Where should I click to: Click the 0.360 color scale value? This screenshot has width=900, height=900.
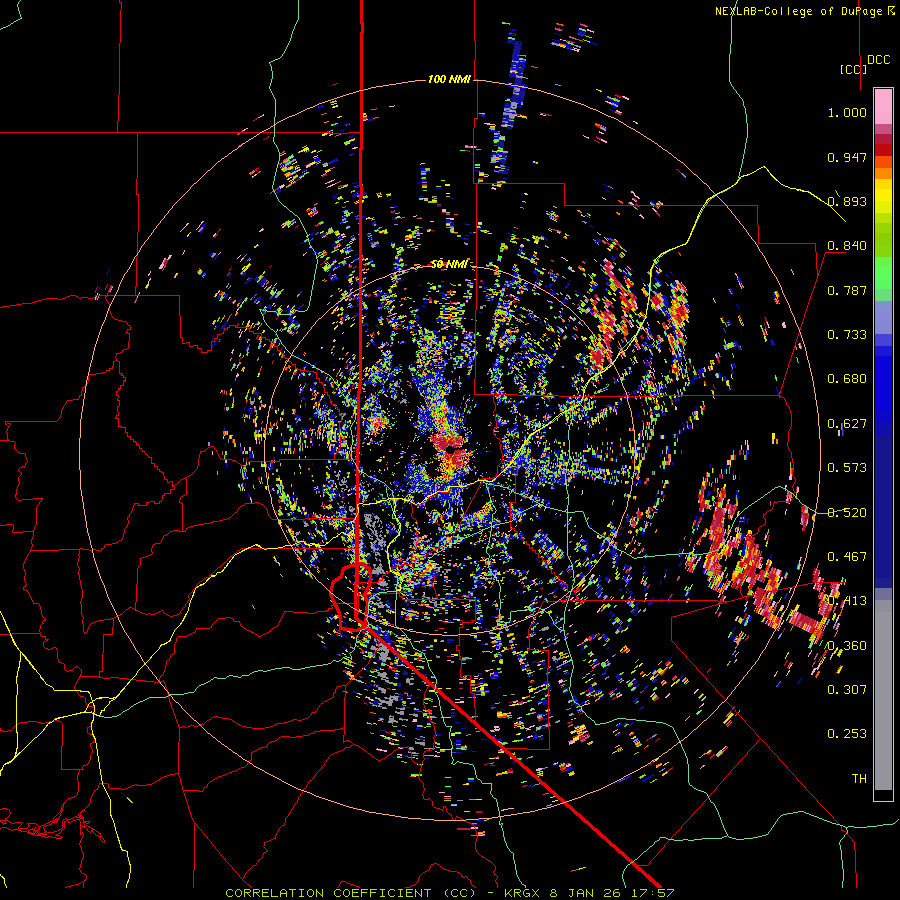pyautogui.click(x=847, y=646)
